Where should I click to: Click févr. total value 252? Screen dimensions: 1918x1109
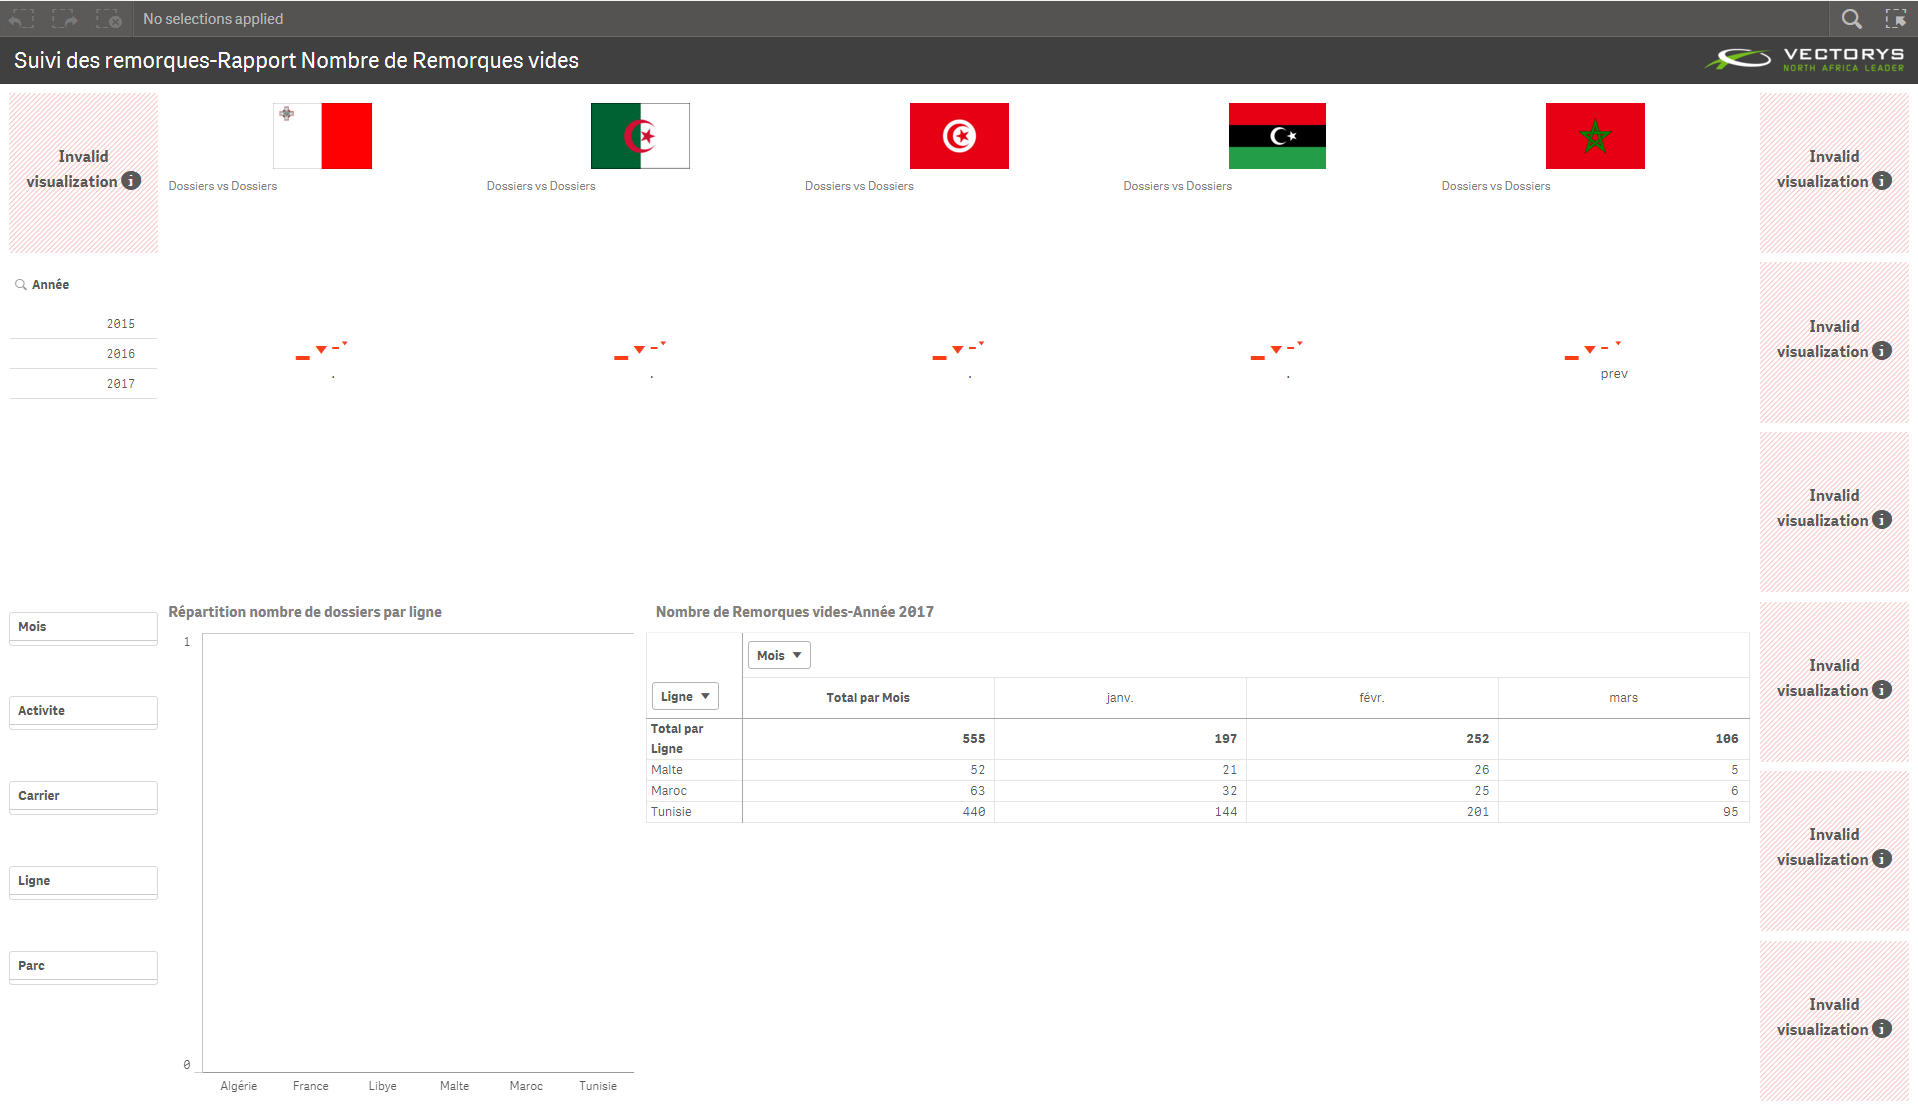coord(1478,739)
